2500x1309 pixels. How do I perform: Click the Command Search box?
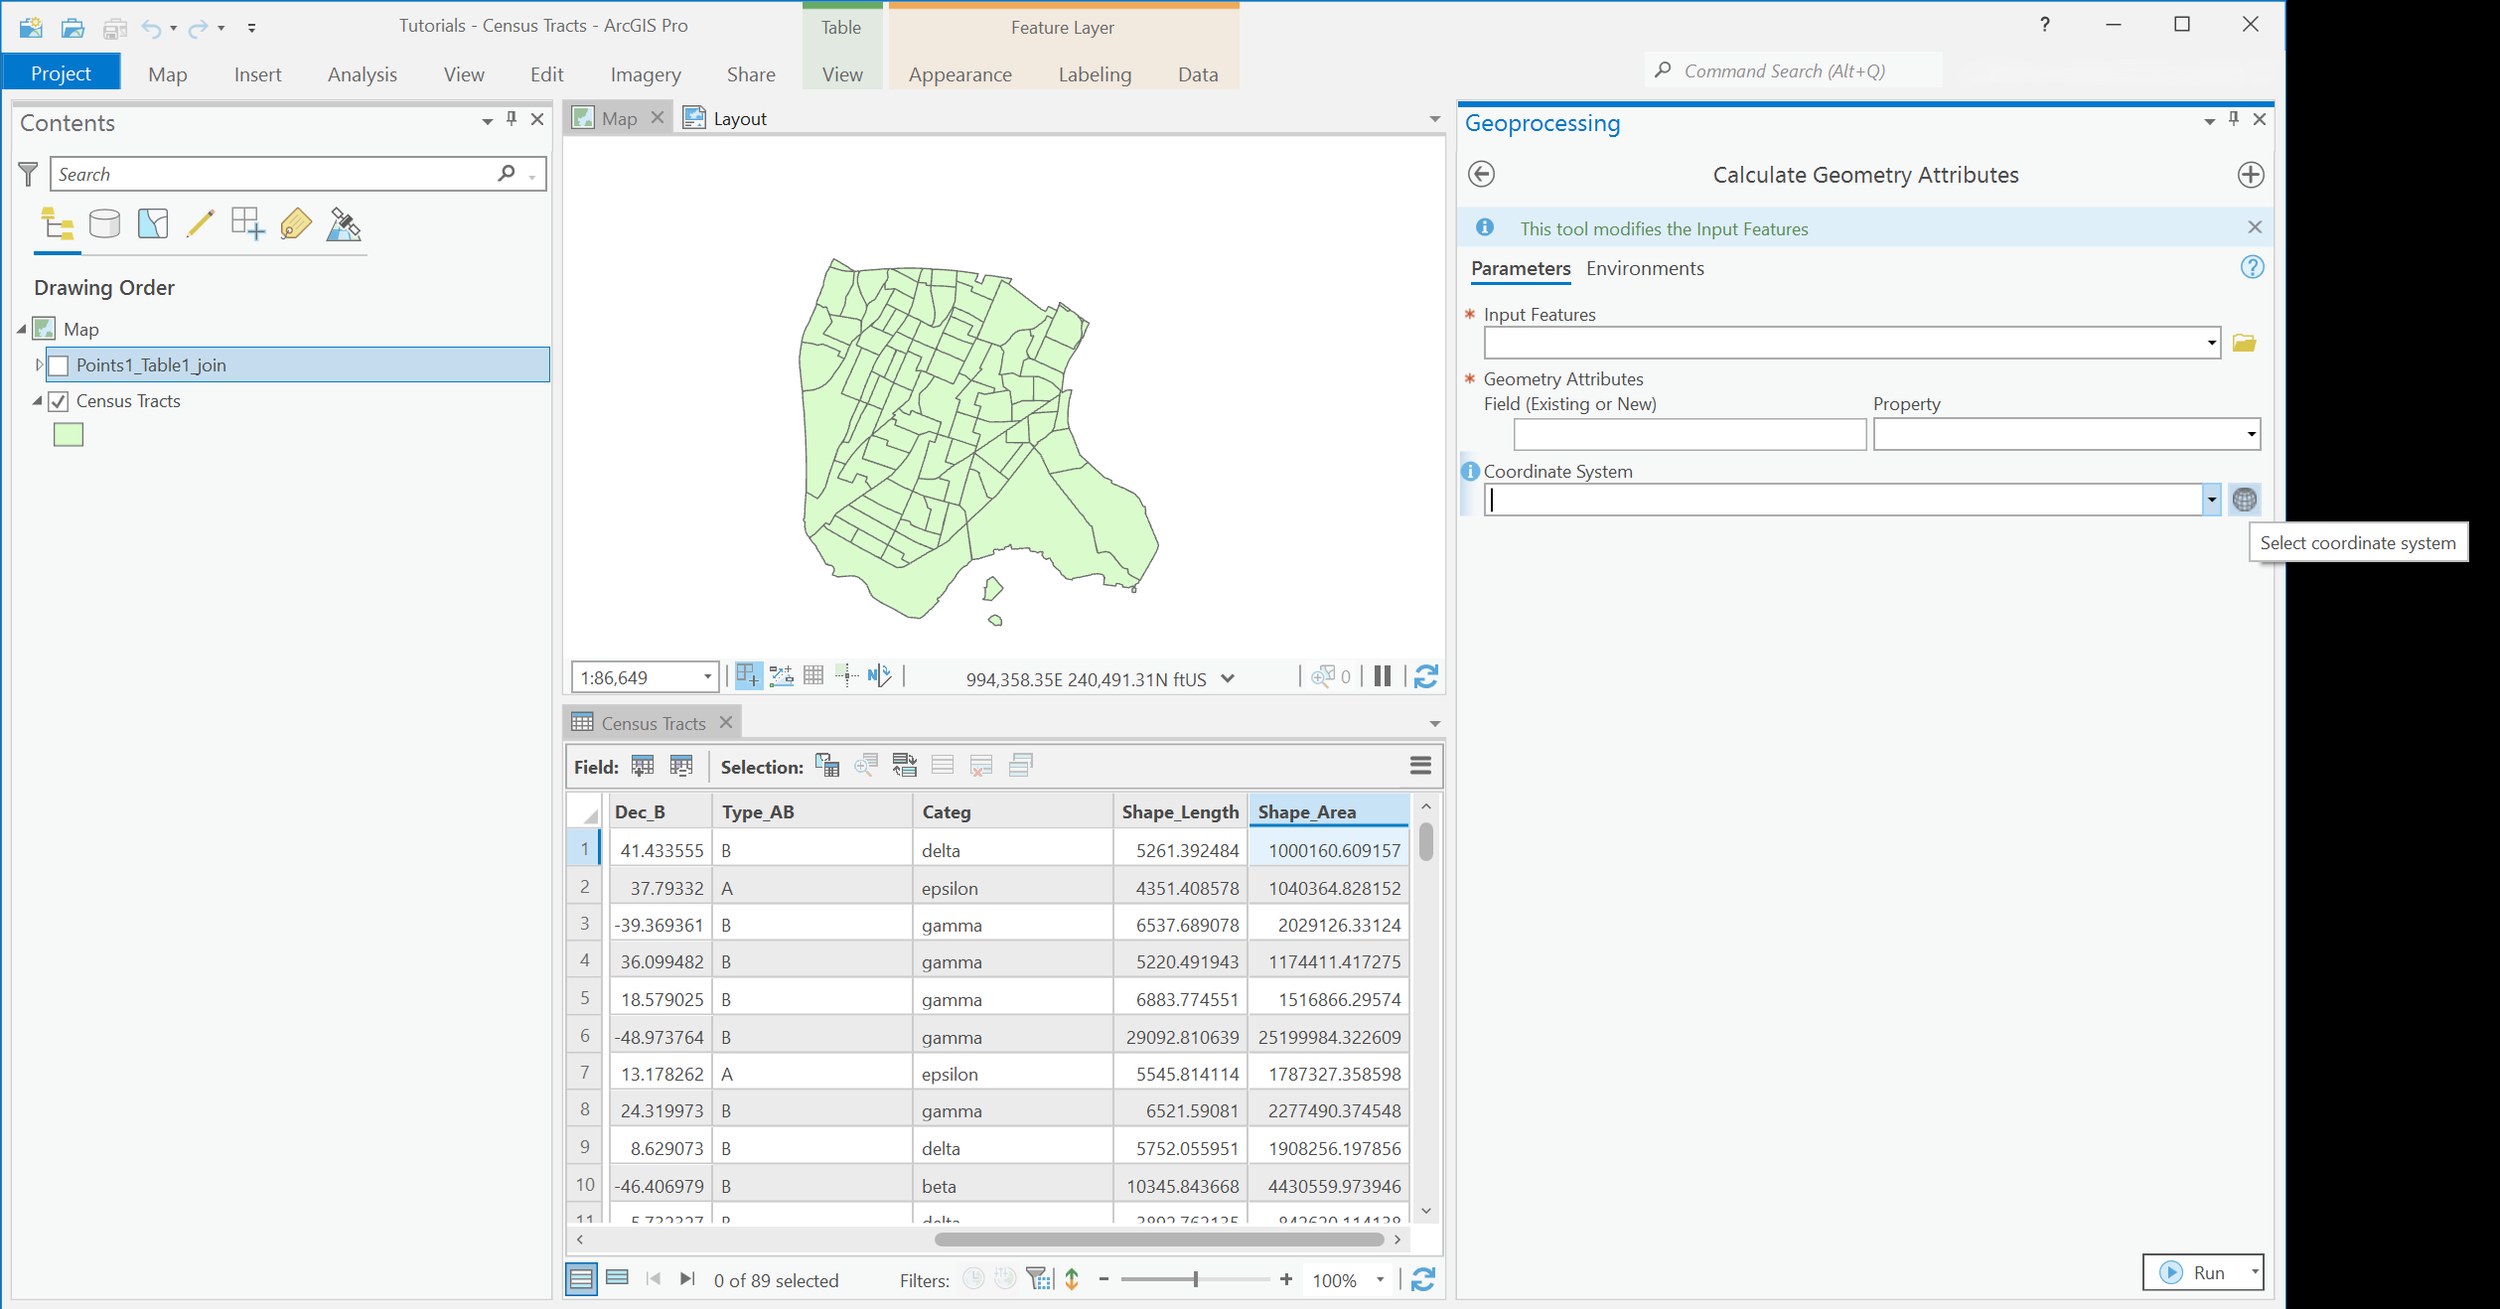pos(1790,70)
